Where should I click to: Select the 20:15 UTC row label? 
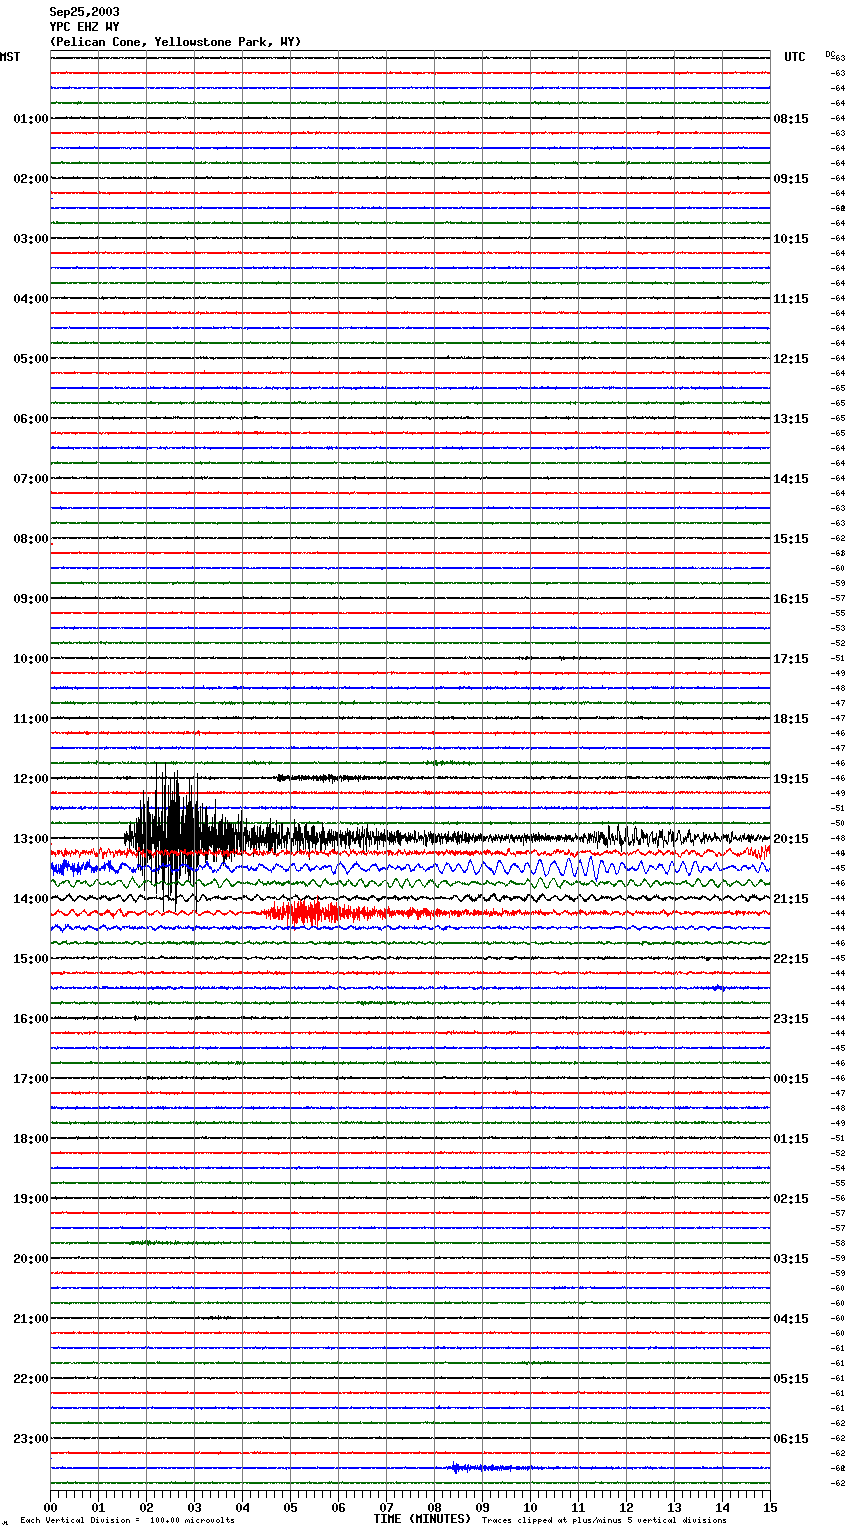coord(791,839)
